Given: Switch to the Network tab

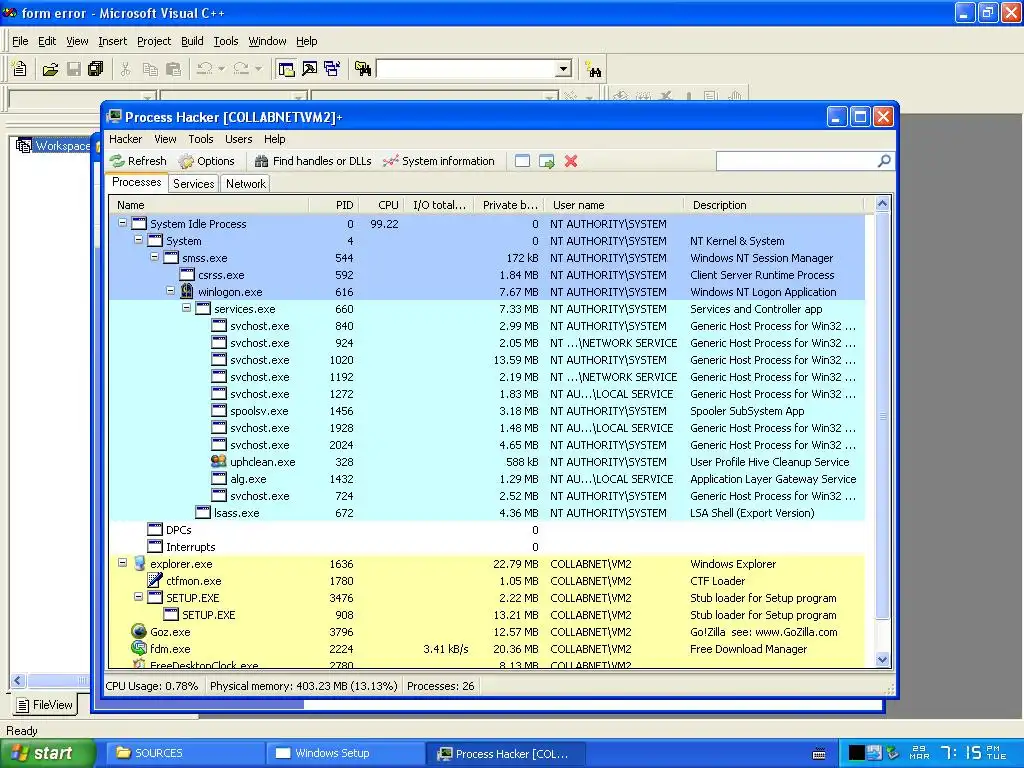Looking at the screenshot, I should click(x=246, y=184).
